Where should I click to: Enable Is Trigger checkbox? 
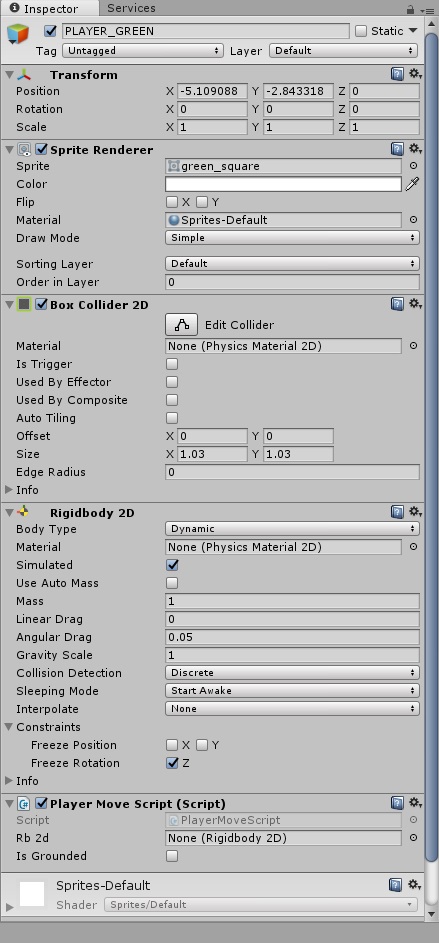coord(172,364)
